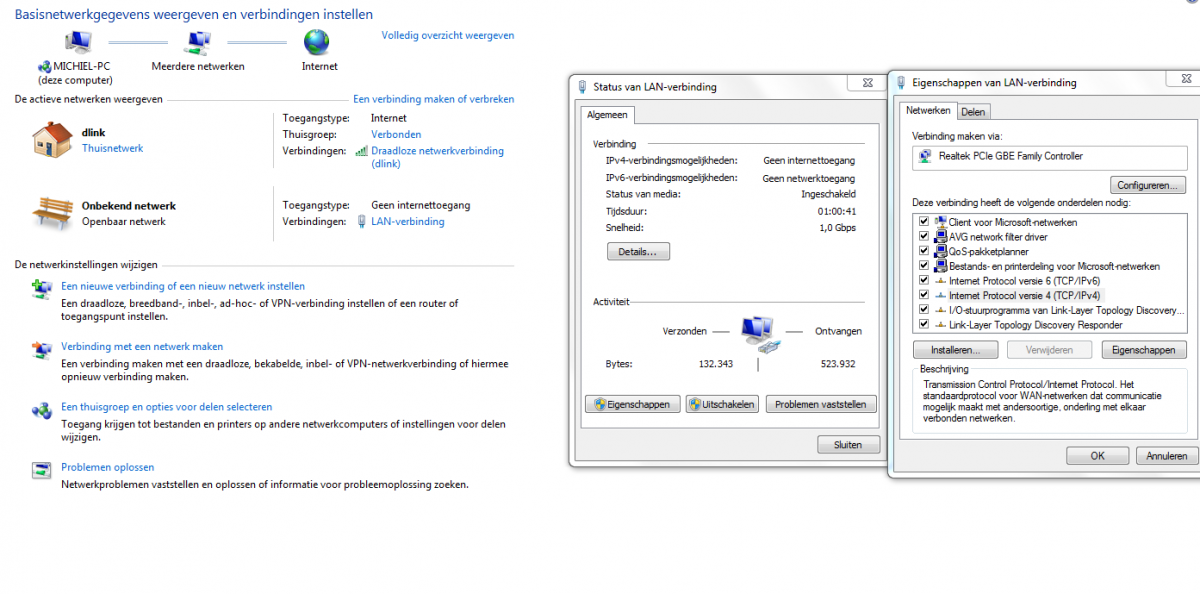Viewport: 1200px width, 594px height.
Task: Click the Internet Protocol versie 6 item icon
Action: 940,281
